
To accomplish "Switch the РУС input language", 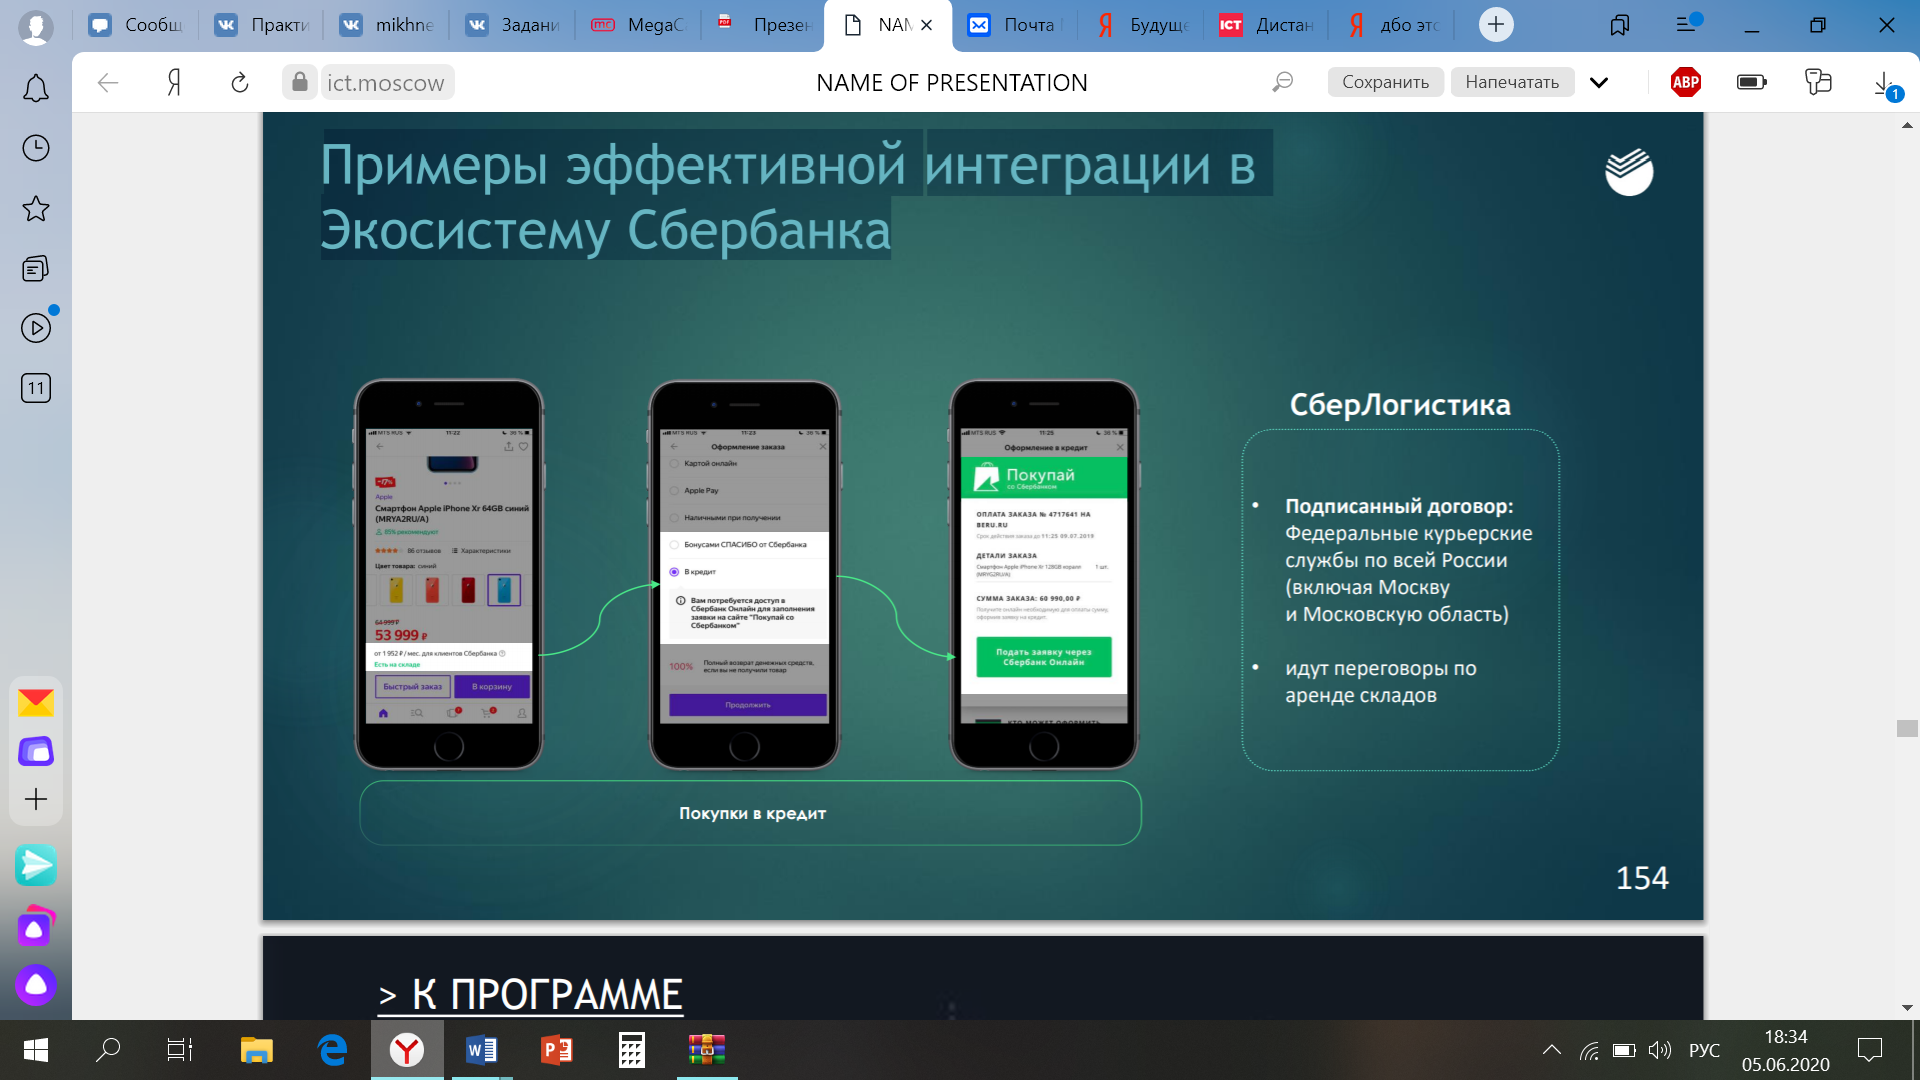I will point(1704,1050).
